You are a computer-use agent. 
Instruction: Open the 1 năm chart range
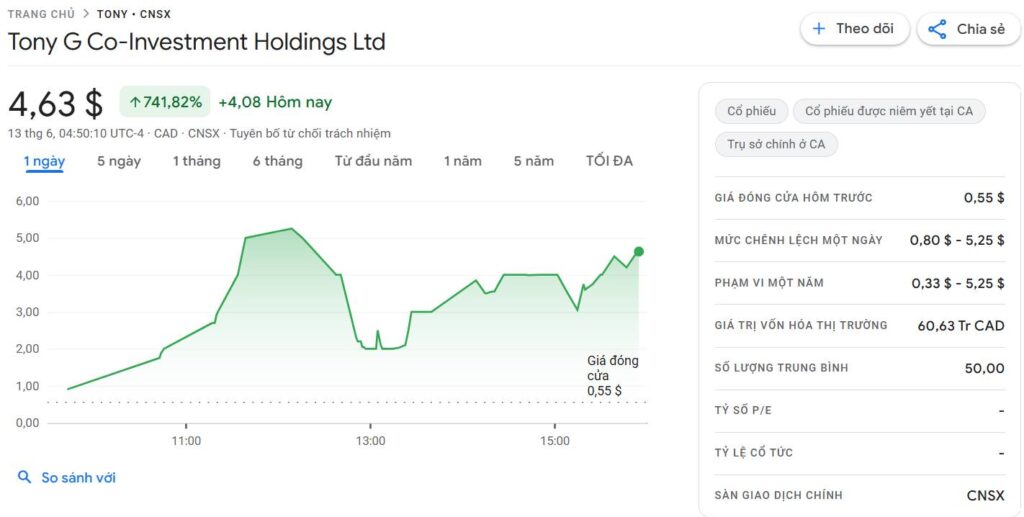(462, 161)
